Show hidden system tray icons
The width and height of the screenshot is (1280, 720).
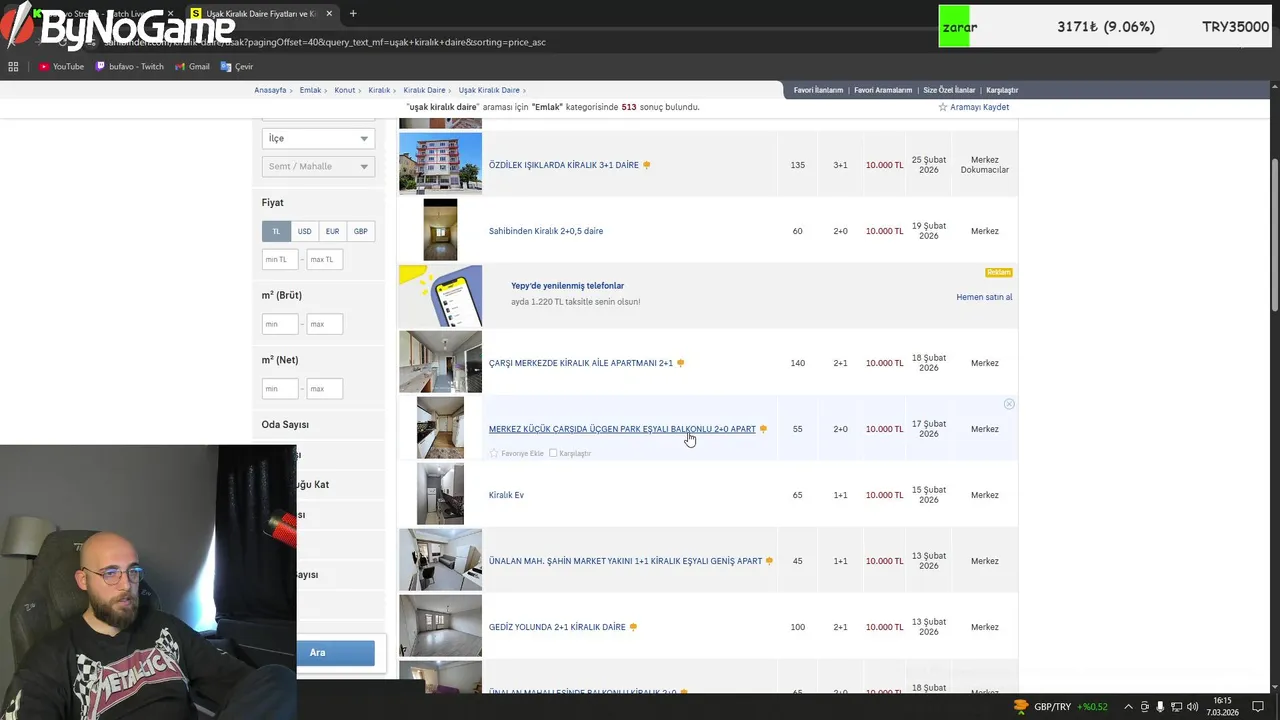tap(1129, 707)
